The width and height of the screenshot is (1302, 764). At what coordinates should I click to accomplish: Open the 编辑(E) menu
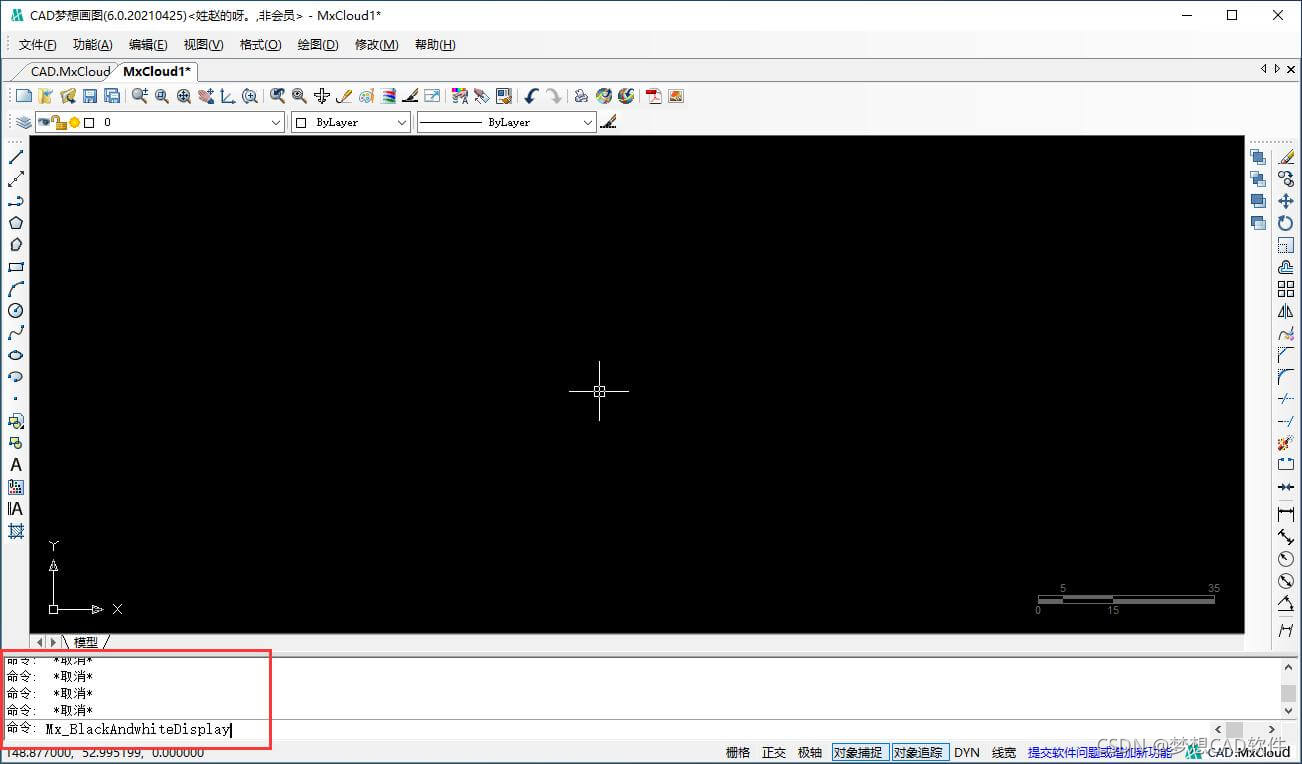point(148,45)
